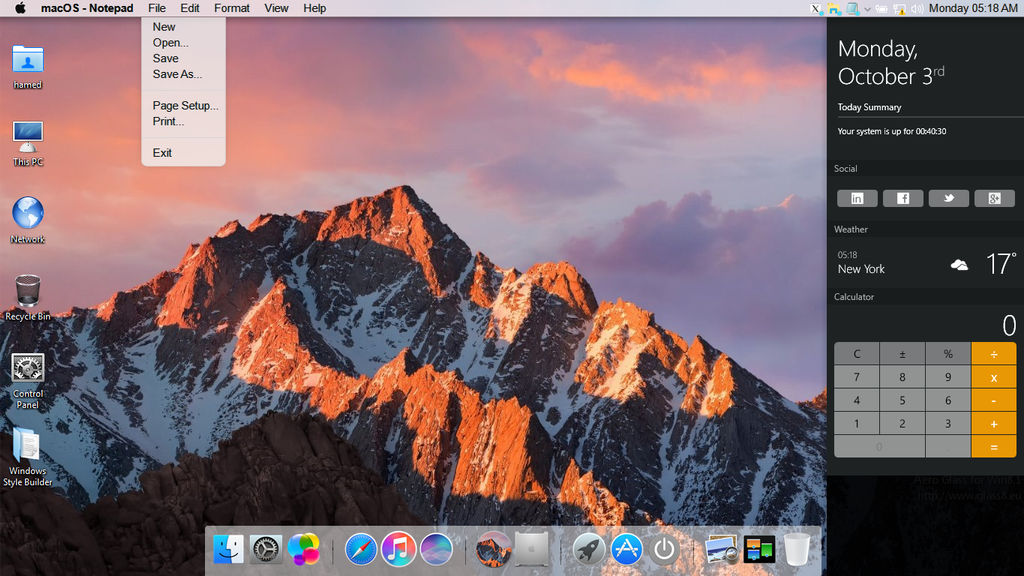Click the LinkedIn social button
The height and width of the screenshot is (576, 1024).
coord(857,198)
